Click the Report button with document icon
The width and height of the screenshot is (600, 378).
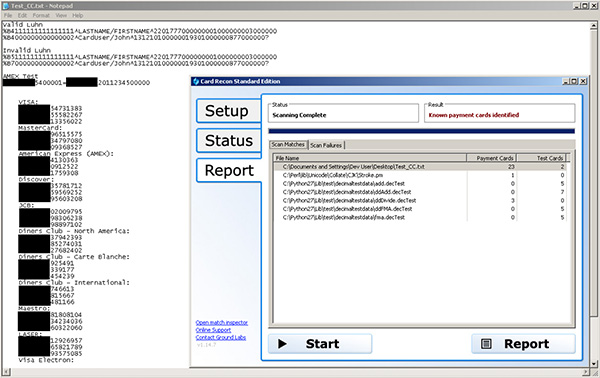[523, 344]
